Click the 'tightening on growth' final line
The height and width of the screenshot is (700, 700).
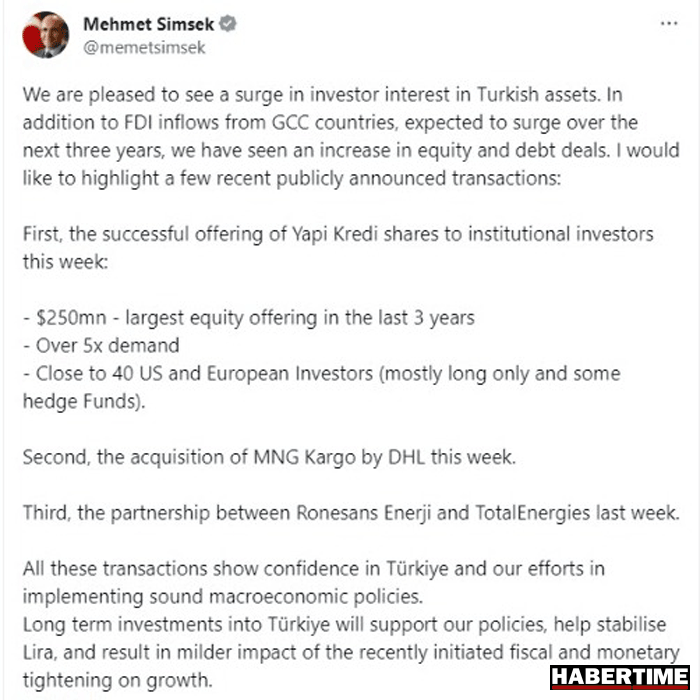(117, 680)
